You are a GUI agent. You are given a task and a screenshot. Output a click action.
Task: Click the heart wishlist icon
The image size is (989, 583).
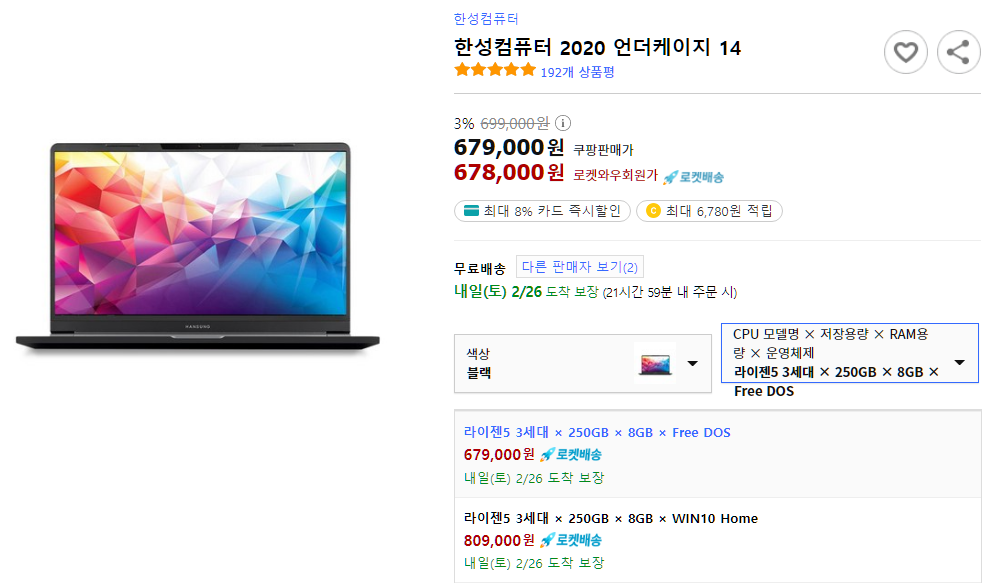pyautogui.click(x=906, y=52)
